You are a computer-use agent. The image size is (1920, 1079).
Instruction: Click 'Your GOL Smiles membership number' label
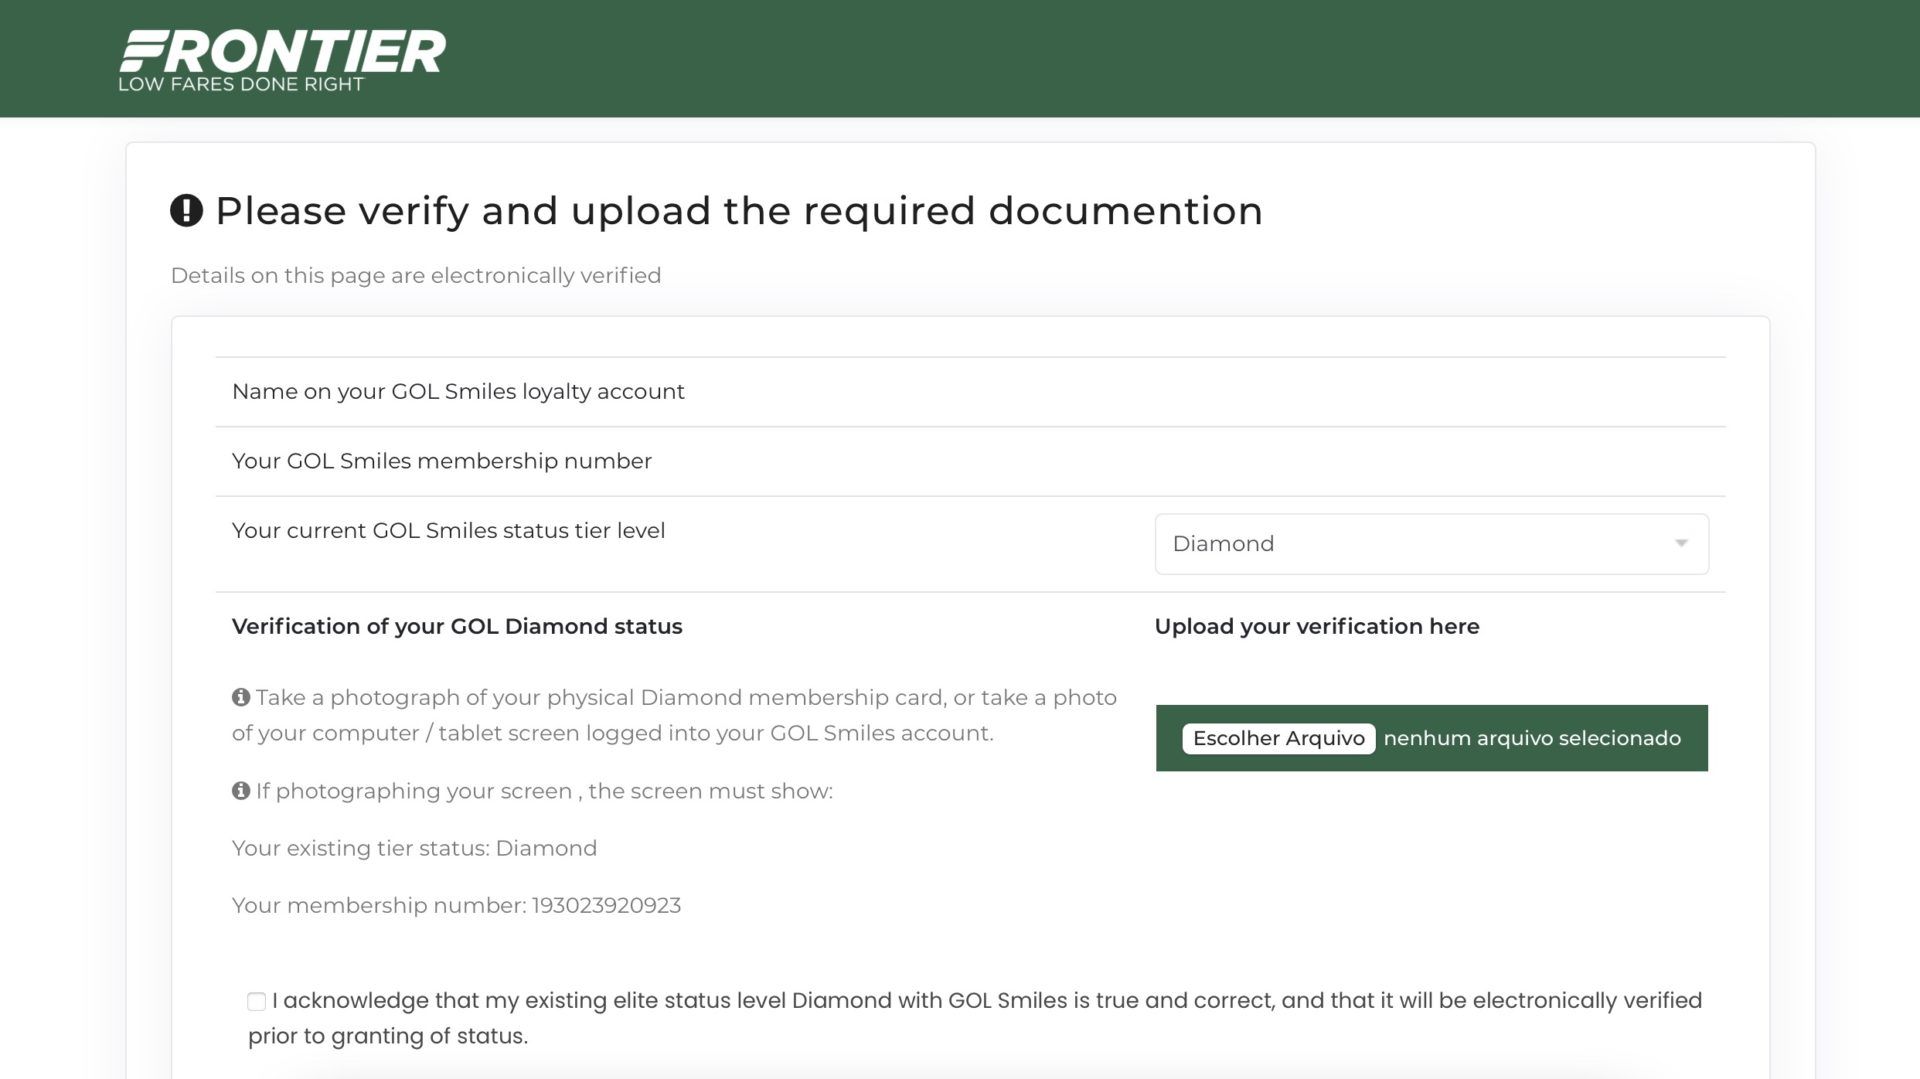pyautogui.click(x=442, y=461)
